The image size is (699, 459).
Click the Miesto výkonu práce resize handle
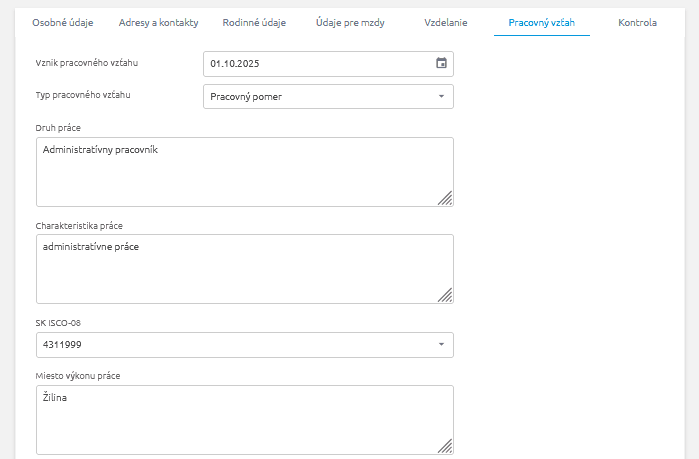[445, 446]
